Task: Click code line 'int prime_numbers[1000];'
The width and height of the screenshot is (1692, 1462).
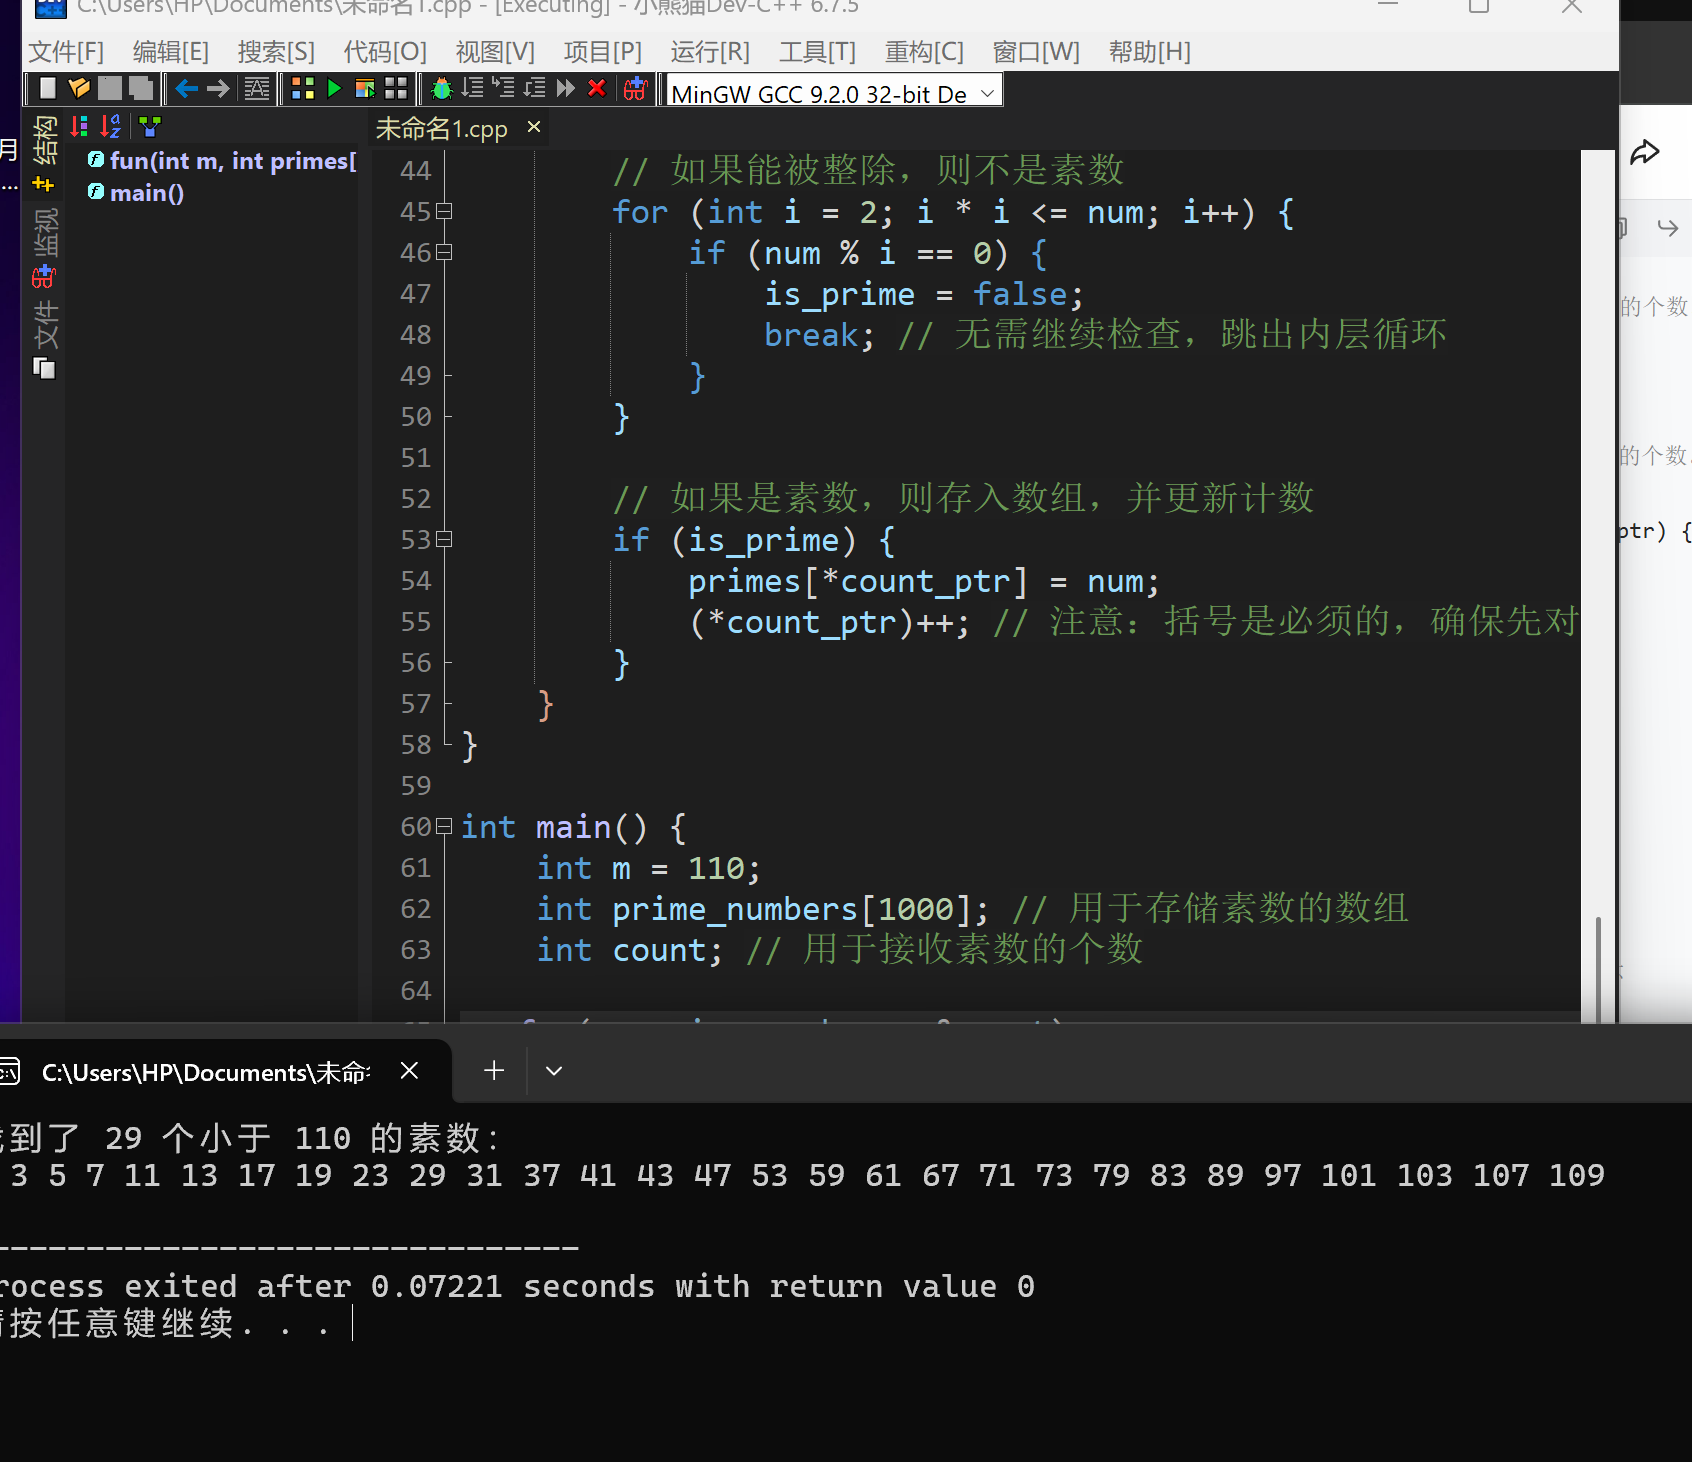Action: (x=763, y=908)
